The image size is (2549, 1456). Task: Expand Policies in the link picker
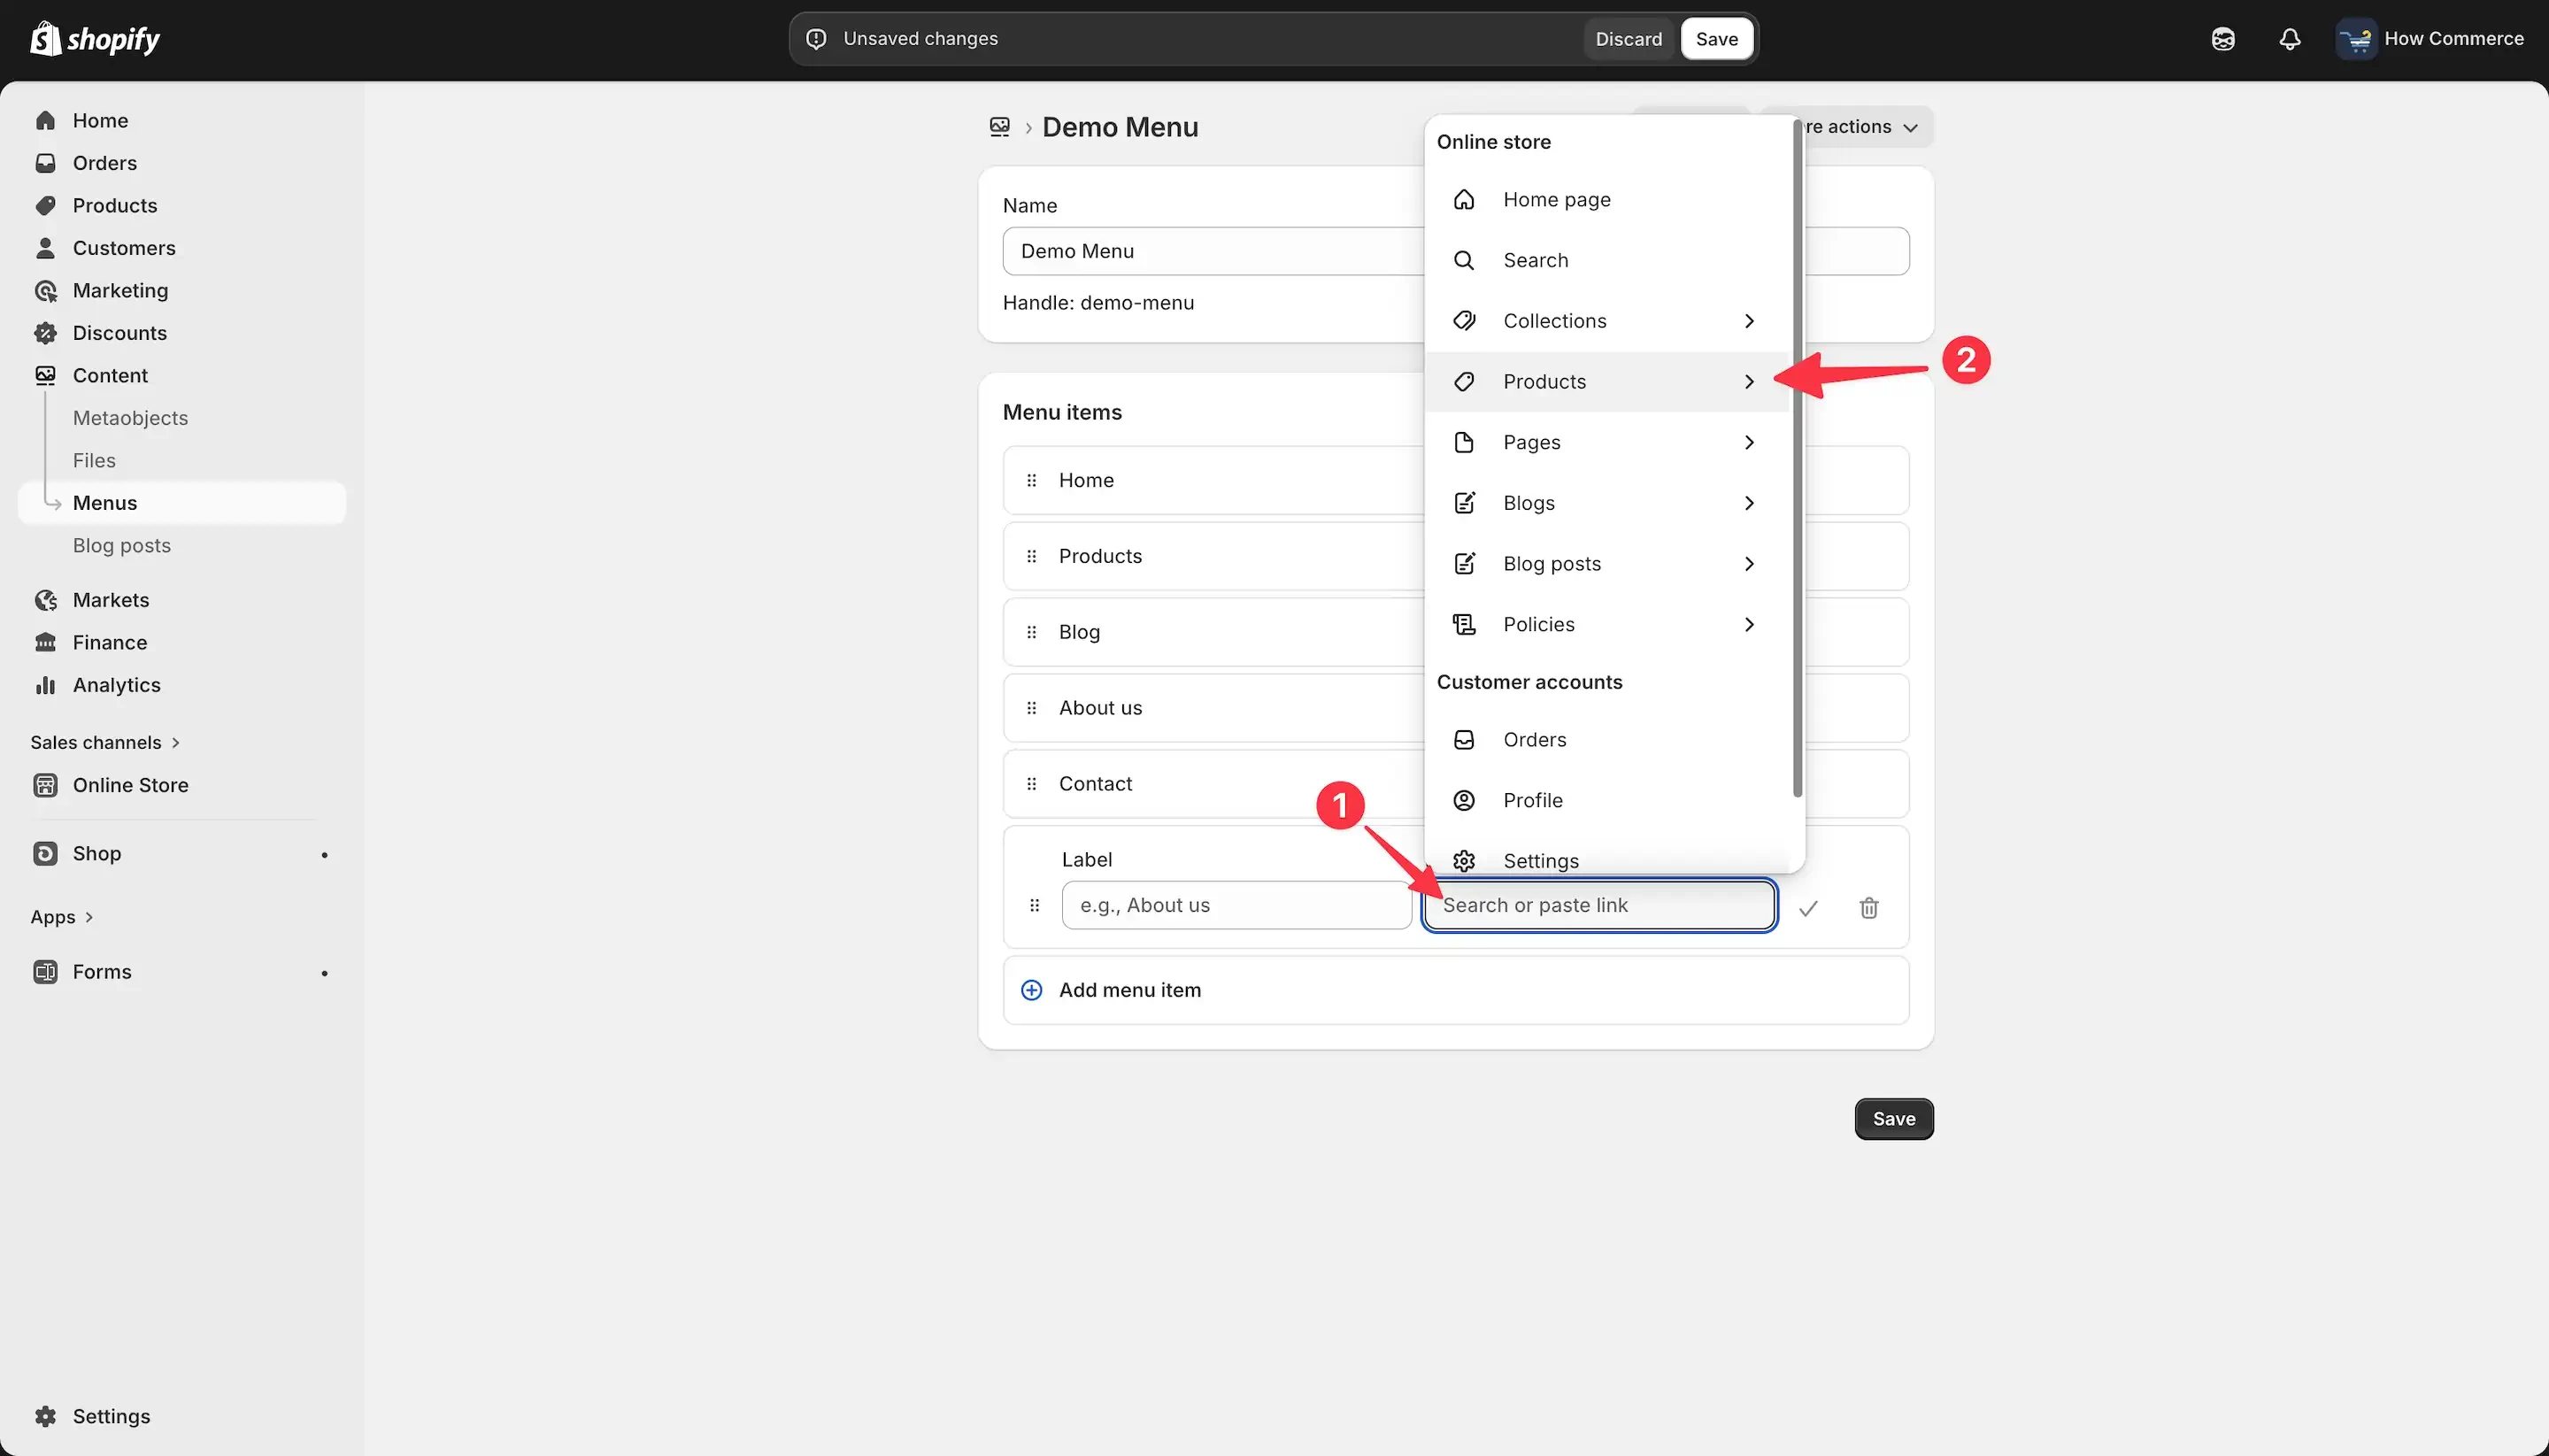click(x=1606, y=624)
